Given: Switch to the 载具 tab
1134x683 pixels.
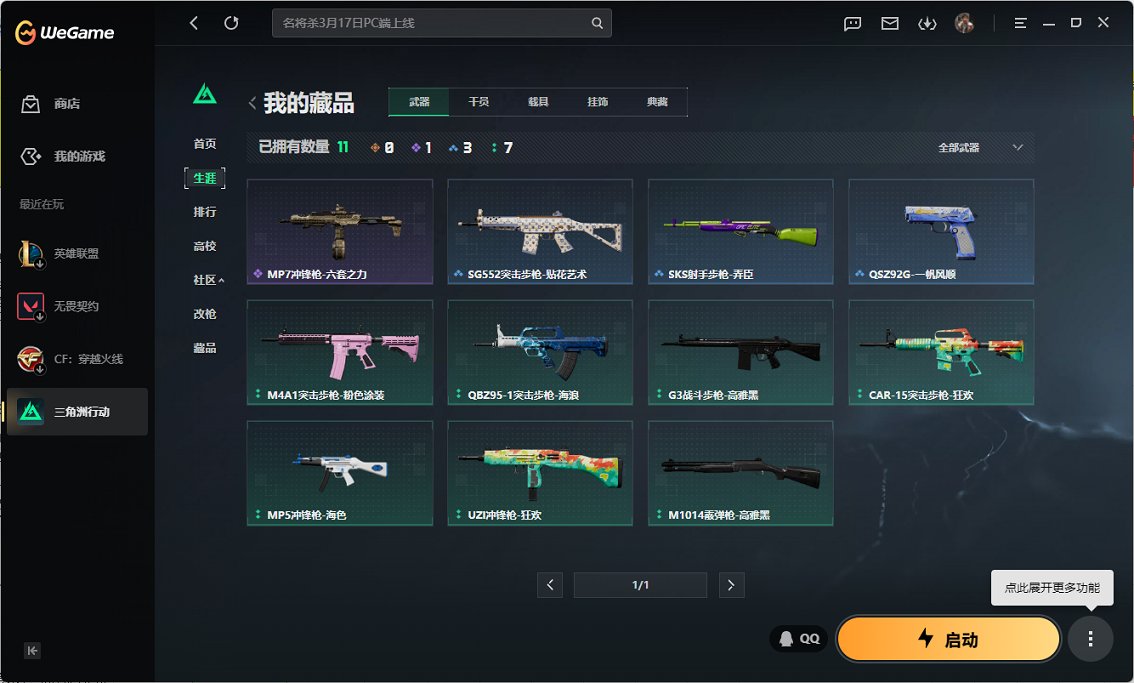Looking at the screenshot, I should [x=538, y=102].
